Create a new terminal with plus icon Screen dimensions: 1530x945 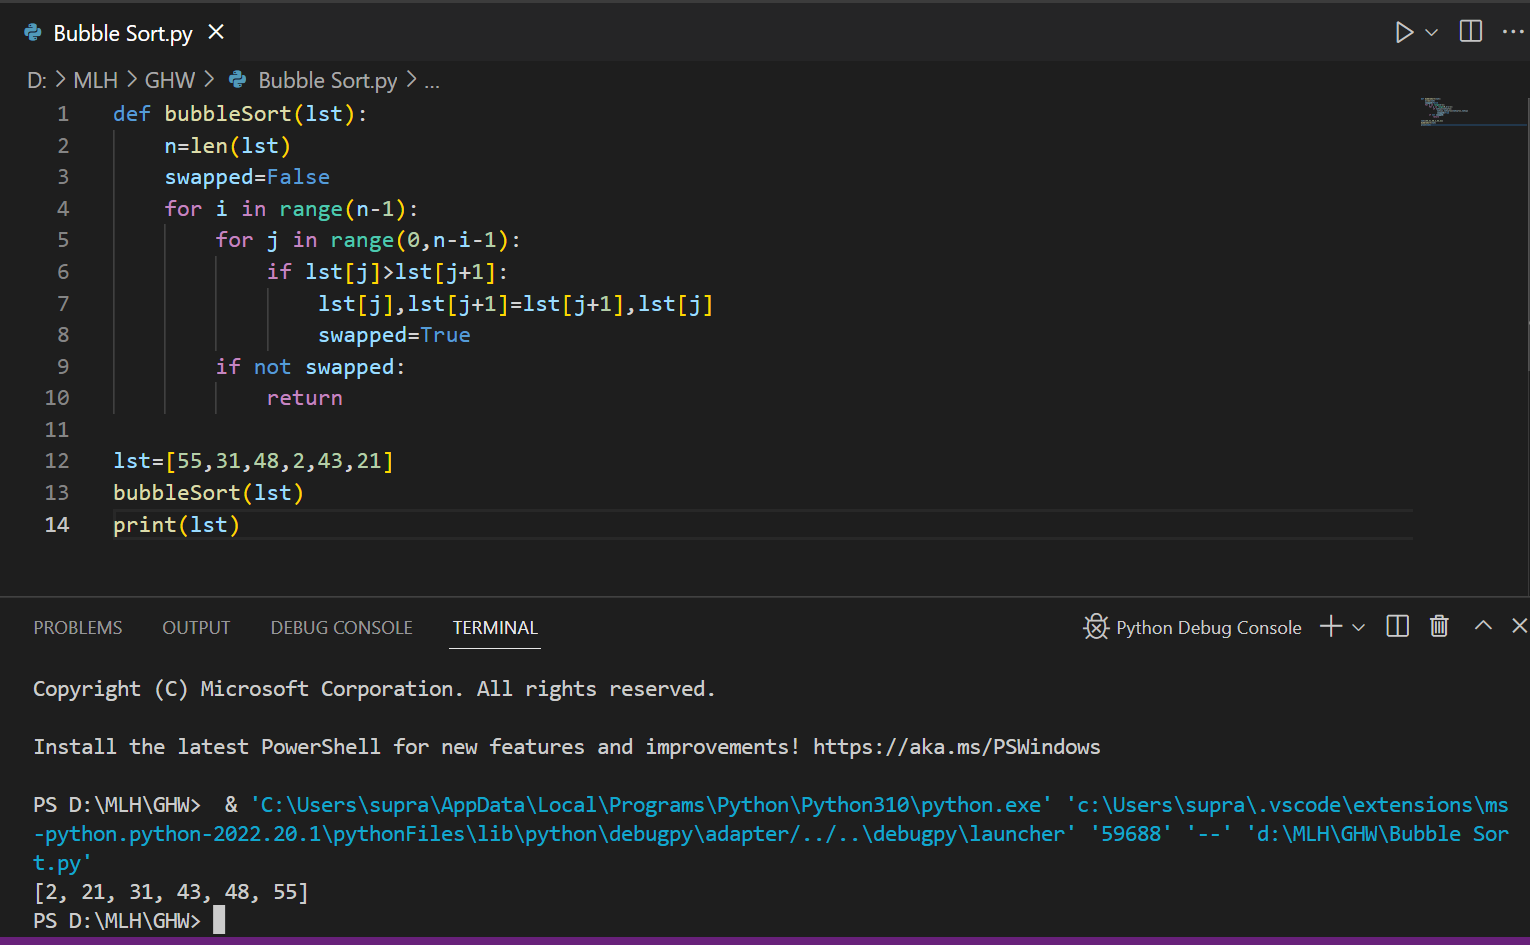coord(1331,627)
